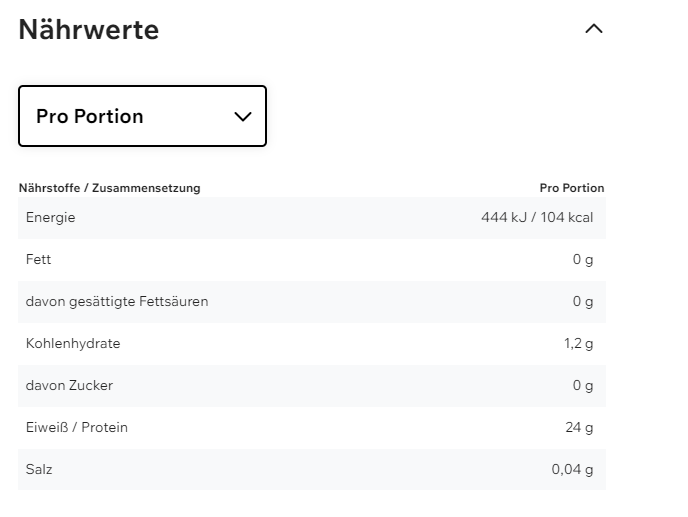Click the 1,2 g Kohlenhydrate value
688x517 pixels.
tap(578, 343)
